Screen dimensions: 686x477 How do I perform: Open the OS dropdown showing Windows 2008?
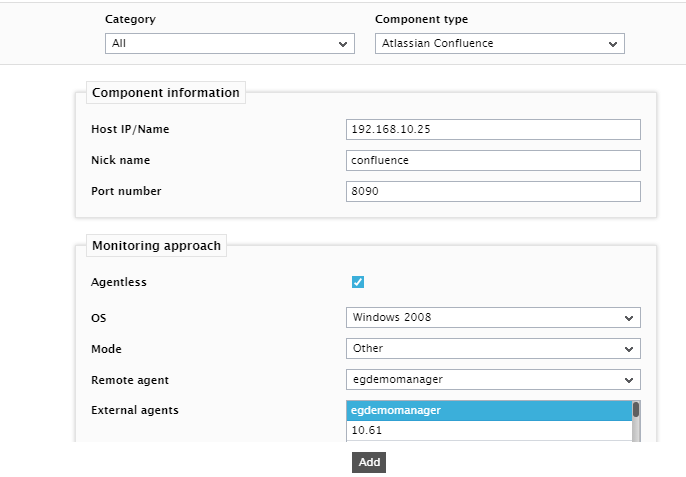tap(493, 318)
